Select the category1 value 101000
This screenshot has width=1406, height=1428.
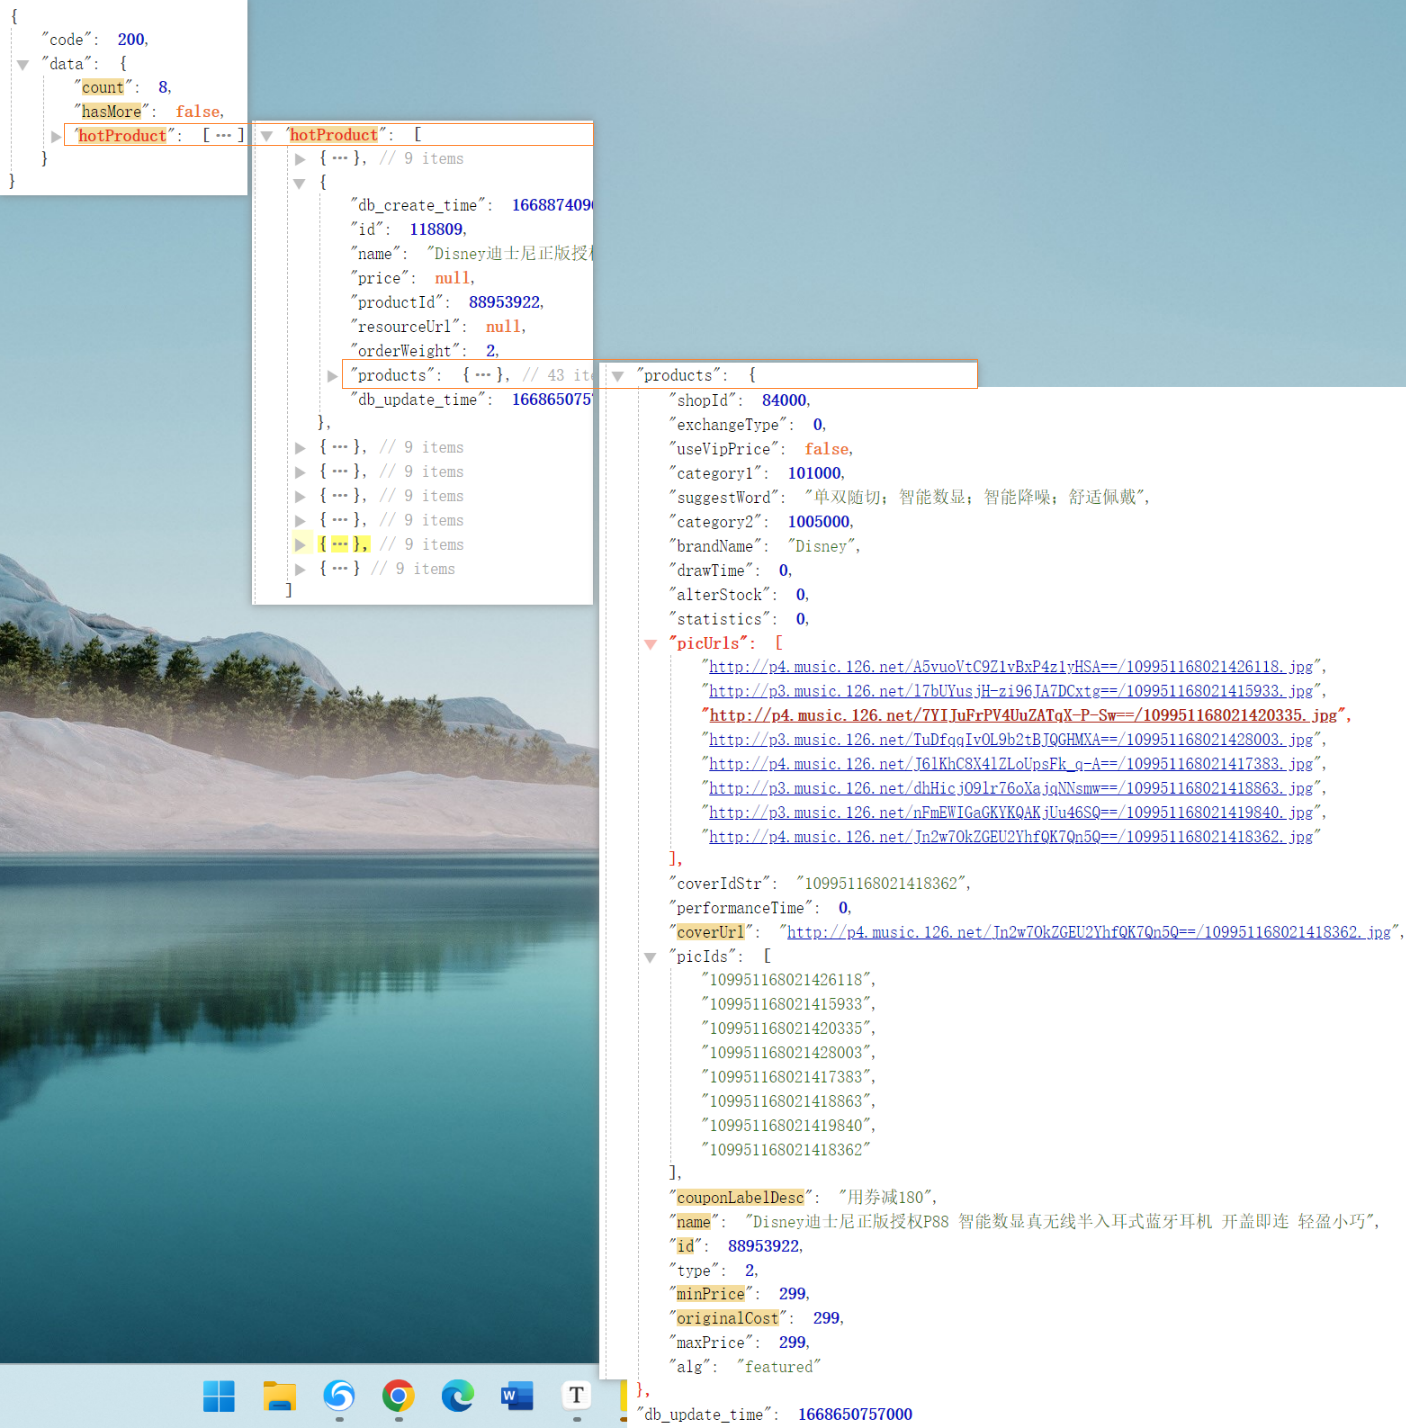tap(814, 473)
